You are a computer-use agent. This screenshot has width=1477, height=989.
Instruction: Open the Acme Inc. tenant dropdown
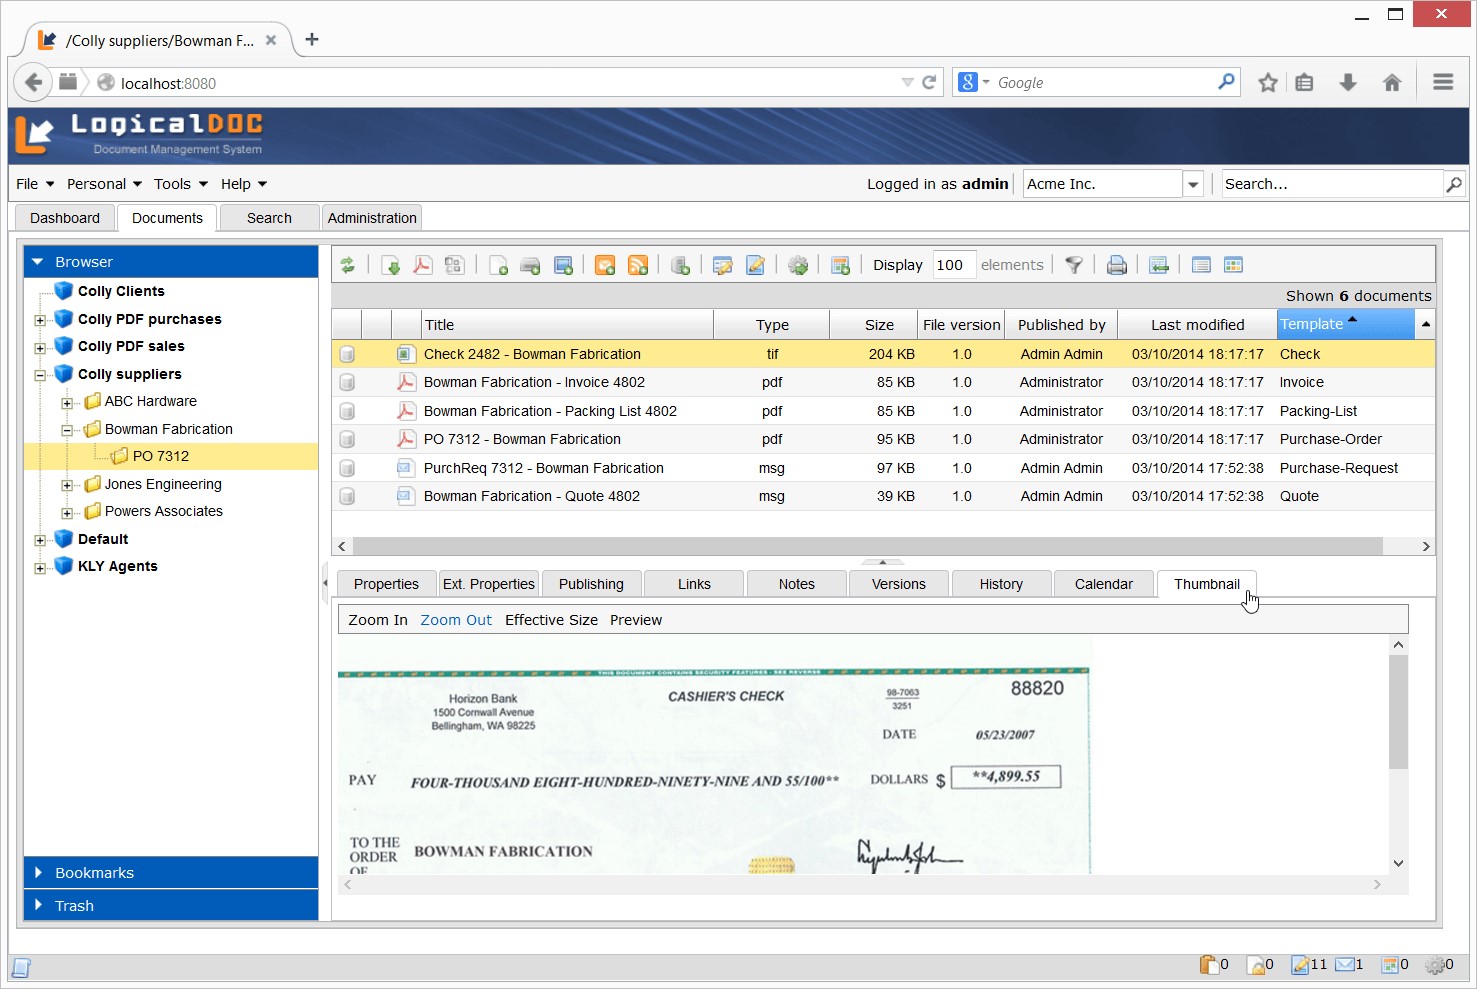(x=1192, y=184)
